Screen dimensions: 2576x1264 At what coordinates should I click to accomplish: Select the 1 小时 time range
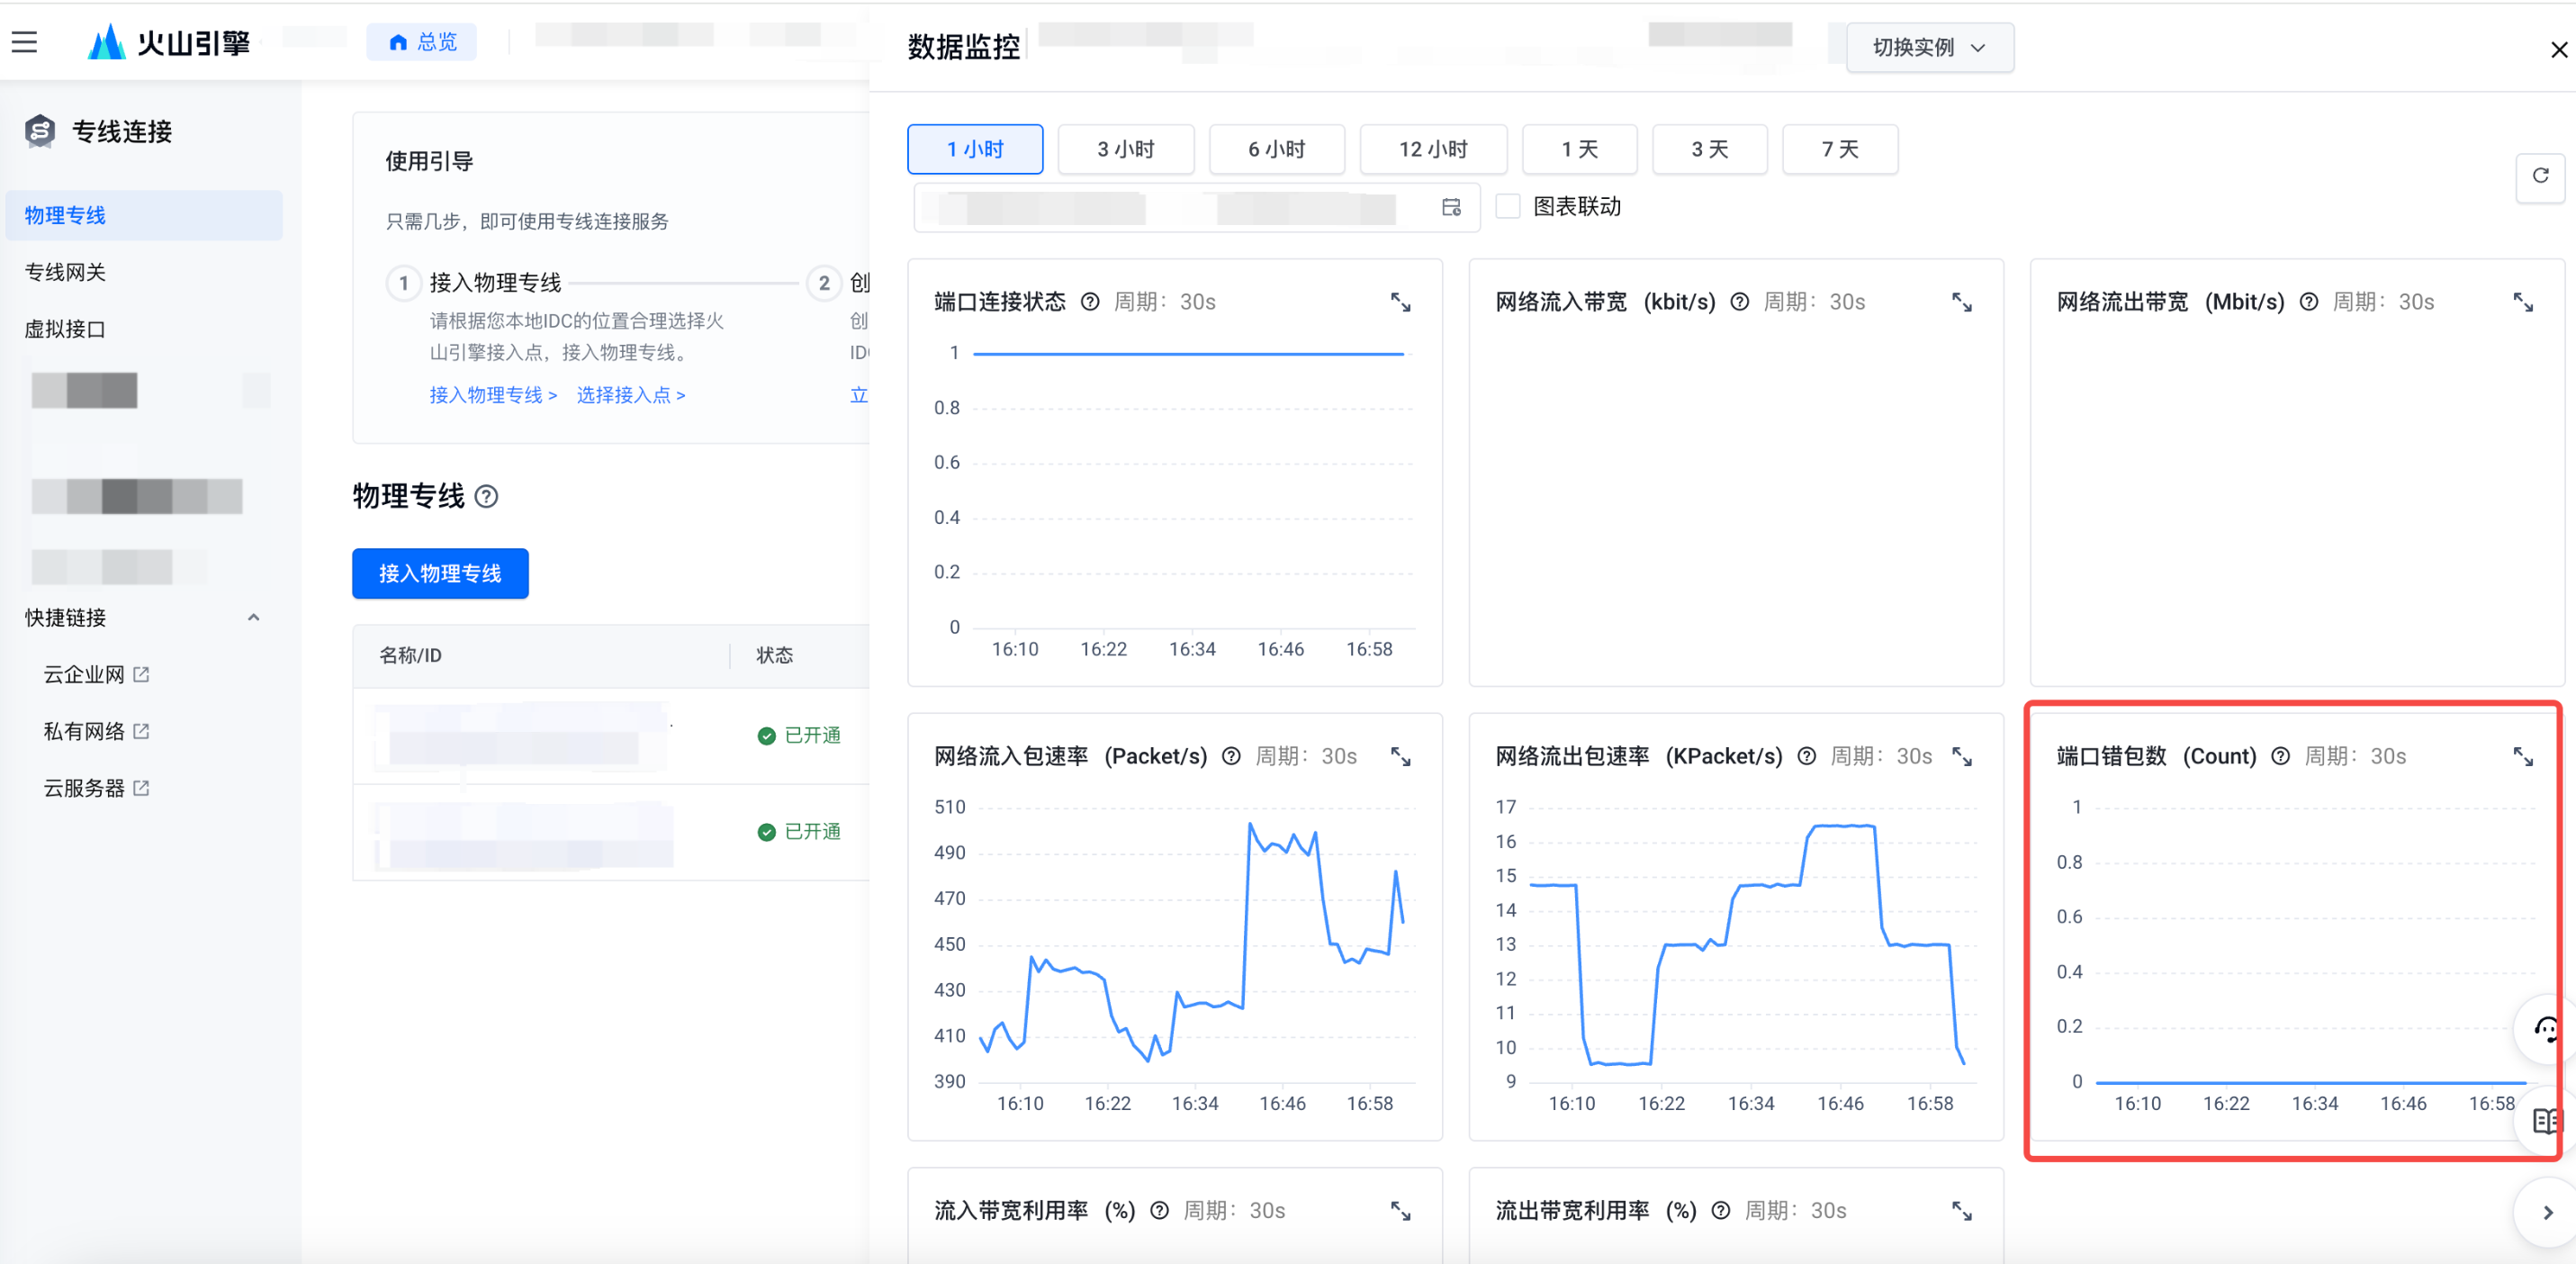click(x=975, y=150)
